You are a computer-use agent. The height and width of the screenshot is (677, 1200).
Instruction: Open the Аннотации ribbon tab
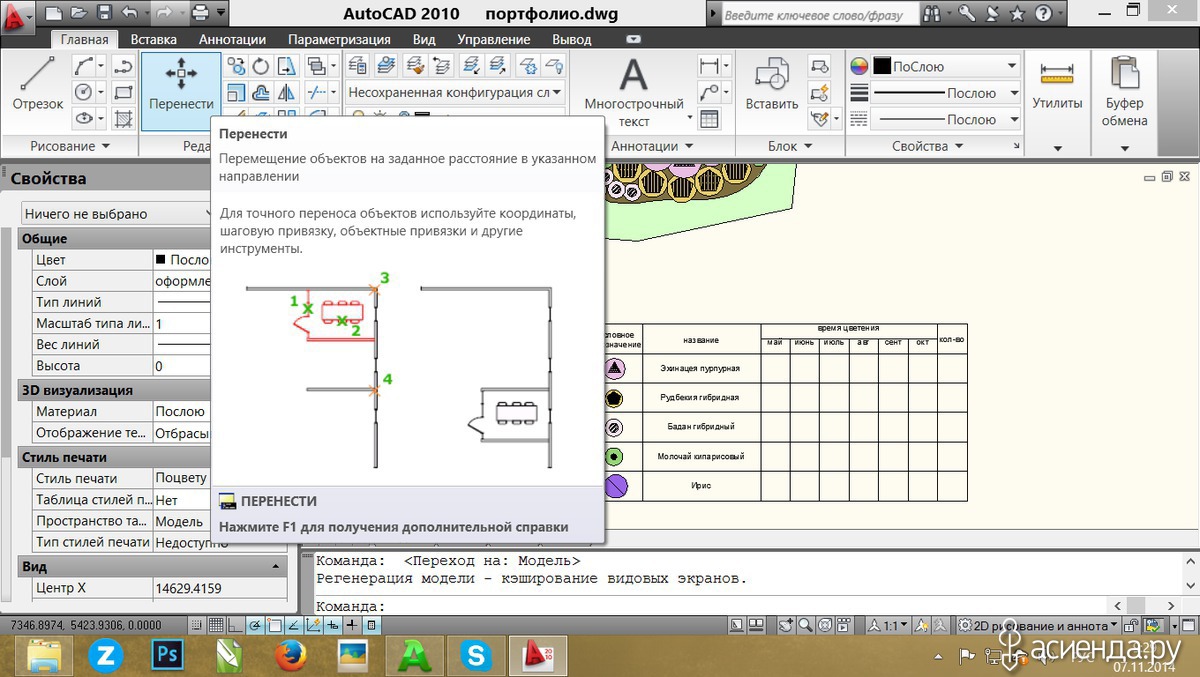click(232, 39)
